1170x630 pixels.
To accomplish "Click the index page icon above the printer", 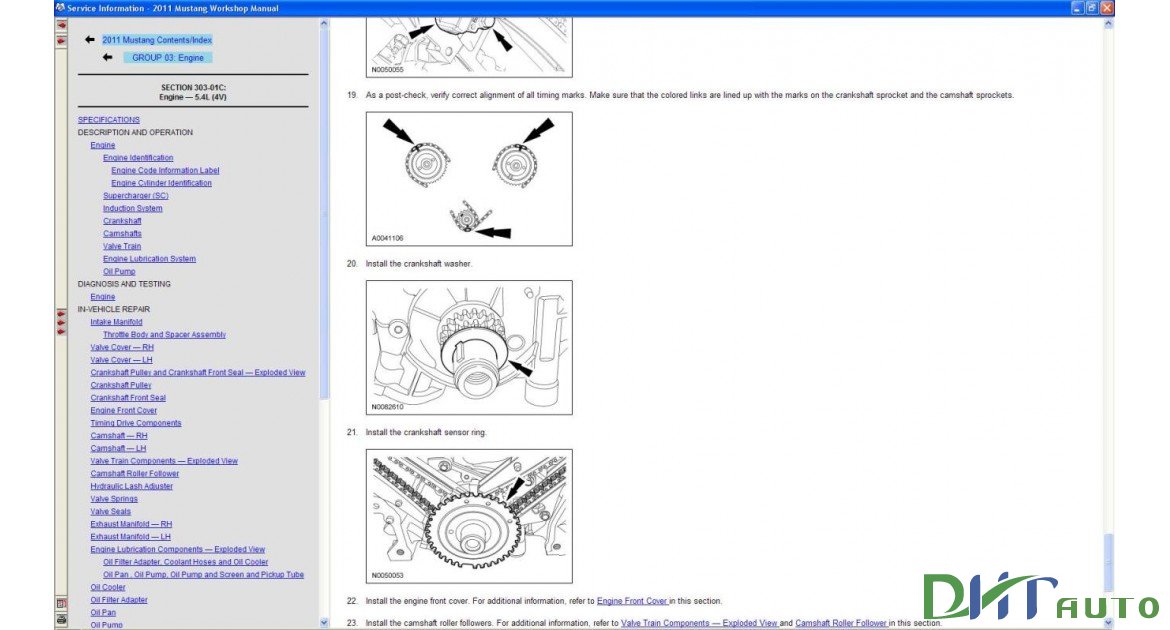I will coord(61,603).
